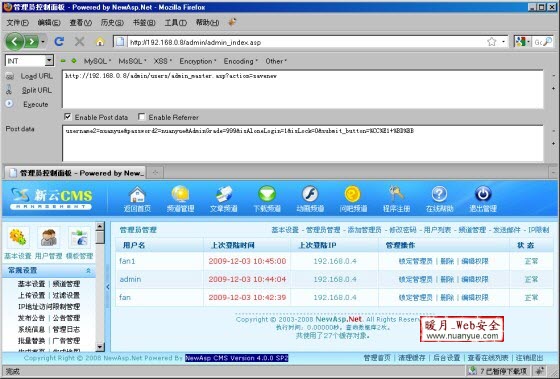Image resolution: width=560 pixels, height=379 pixels.
Task: Click the search magnifier icon in search box
Action: [548, 42]
